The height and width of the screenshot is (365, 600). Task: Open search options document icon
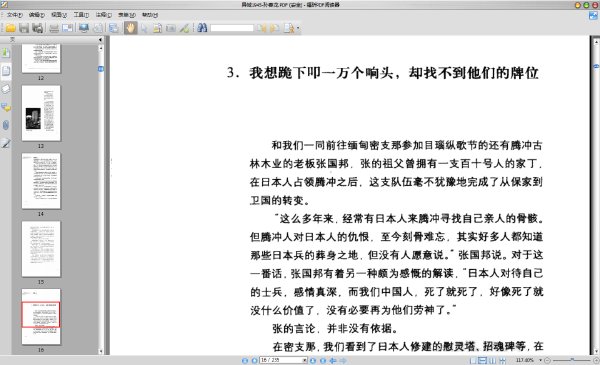289,28
